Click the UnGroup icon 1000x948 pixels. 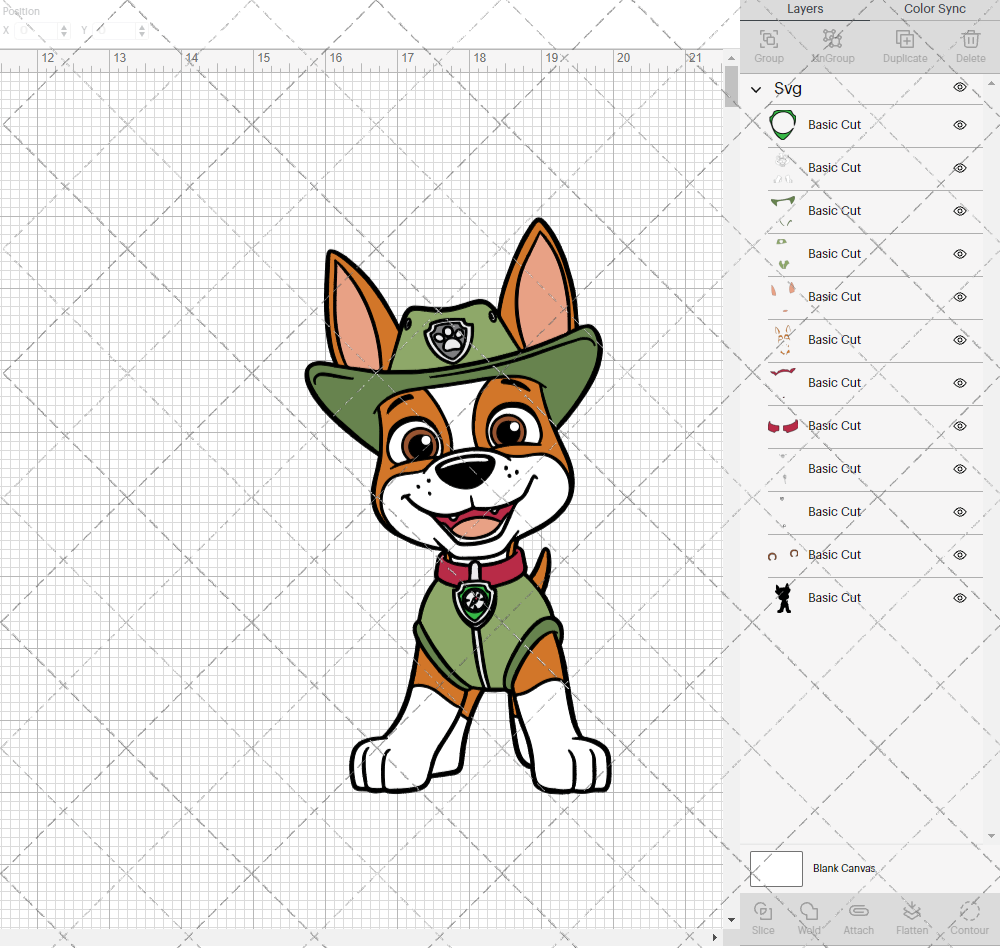pos(832,39)
